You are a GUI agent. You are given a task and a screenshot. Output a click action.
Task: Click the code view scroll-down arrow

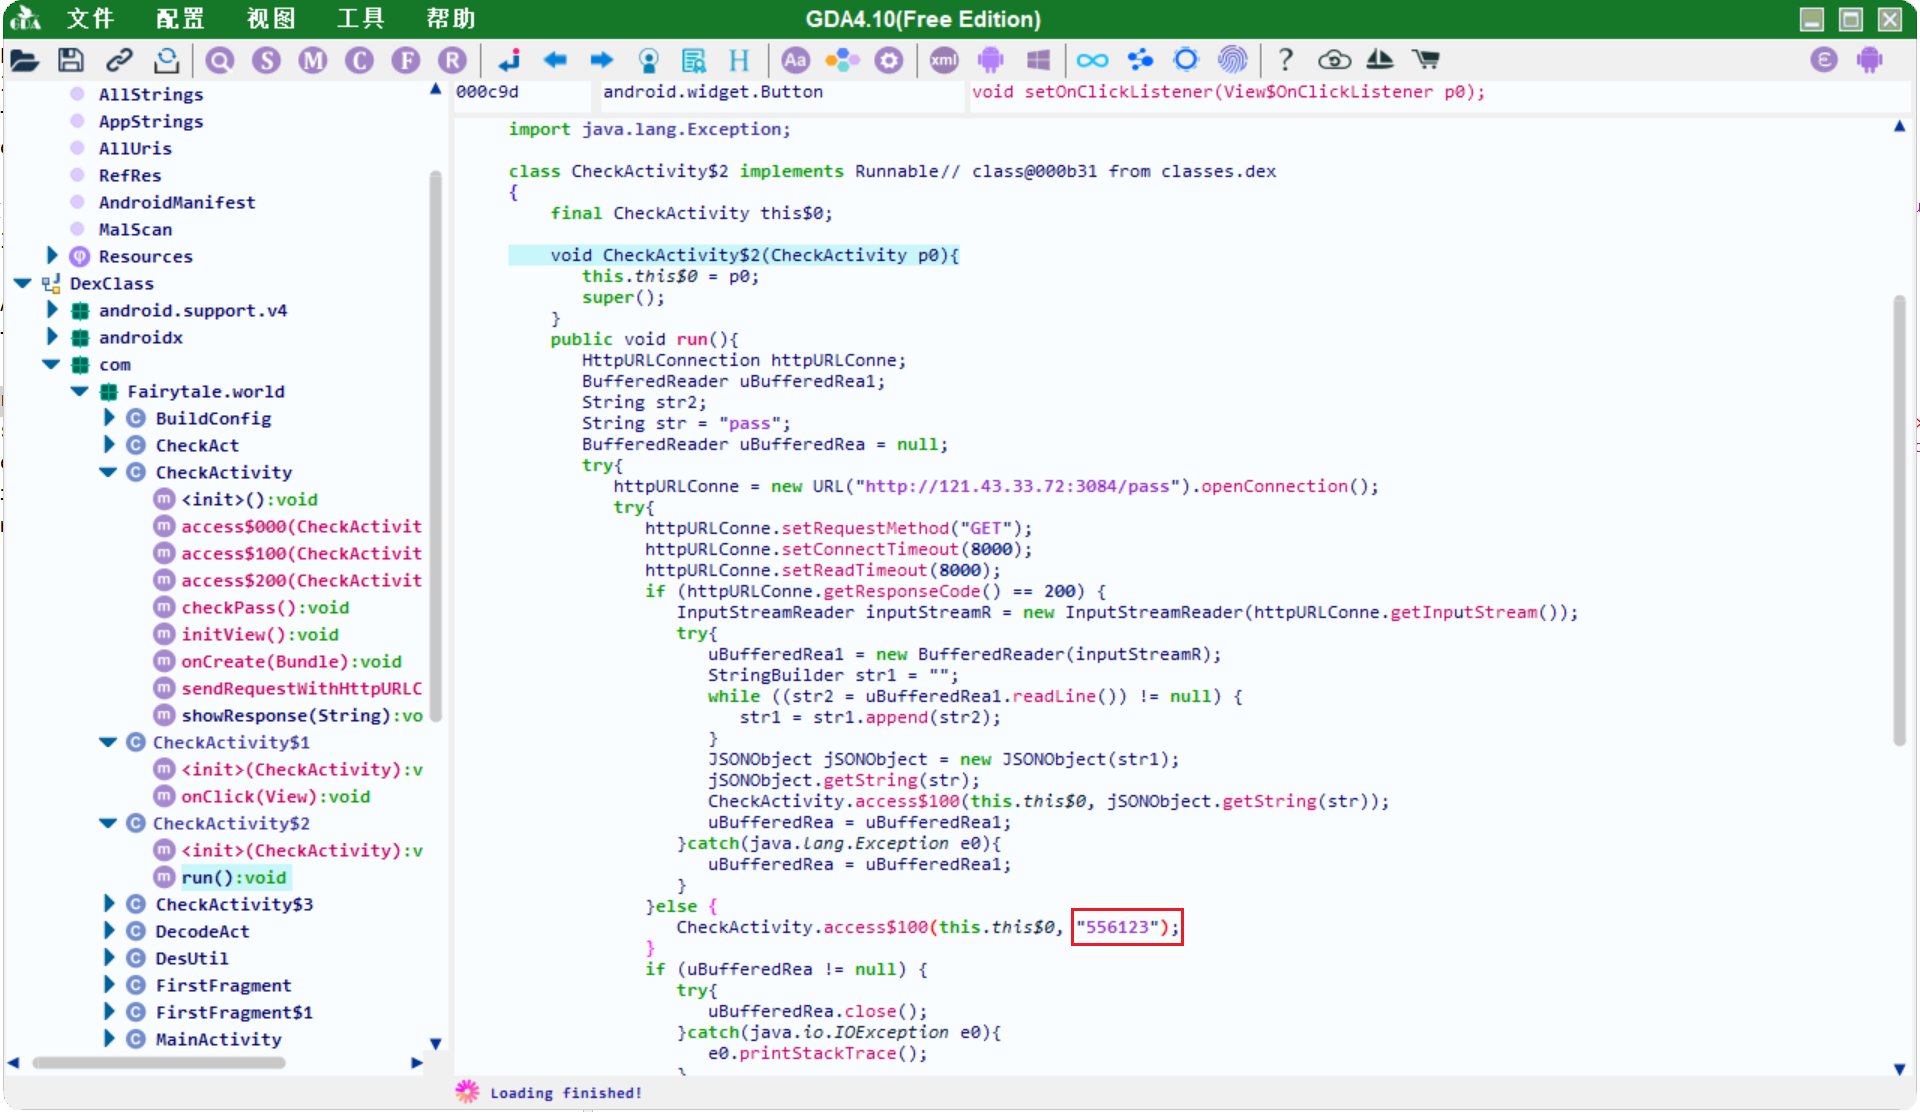point(1899,1069)
